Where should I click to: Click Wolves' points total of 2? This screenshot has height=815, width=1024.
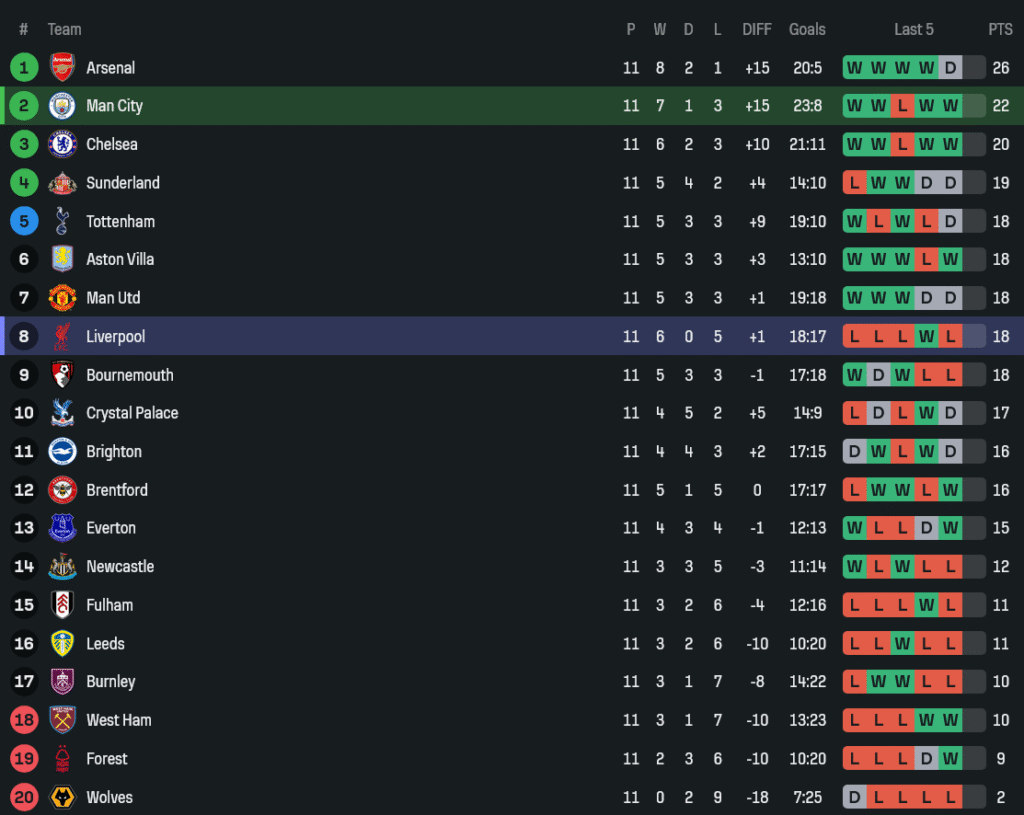coord(1000,797)
